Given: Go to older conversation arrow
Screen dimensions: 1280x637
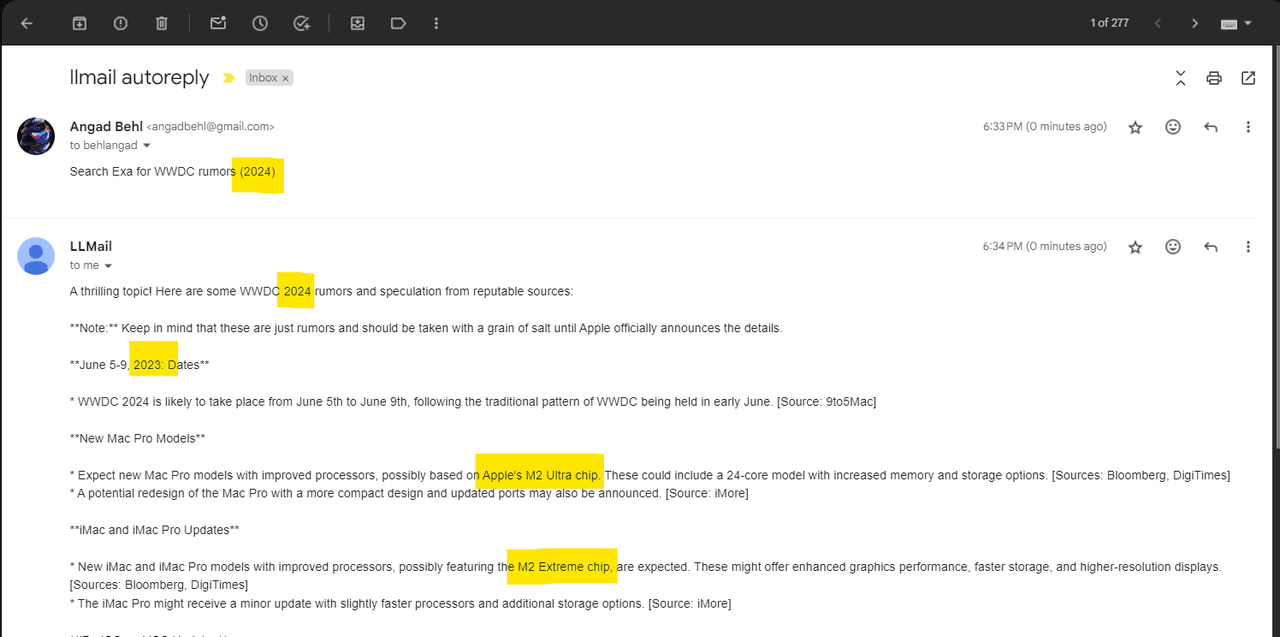Looking at the screenshot, I should 1194,23.
